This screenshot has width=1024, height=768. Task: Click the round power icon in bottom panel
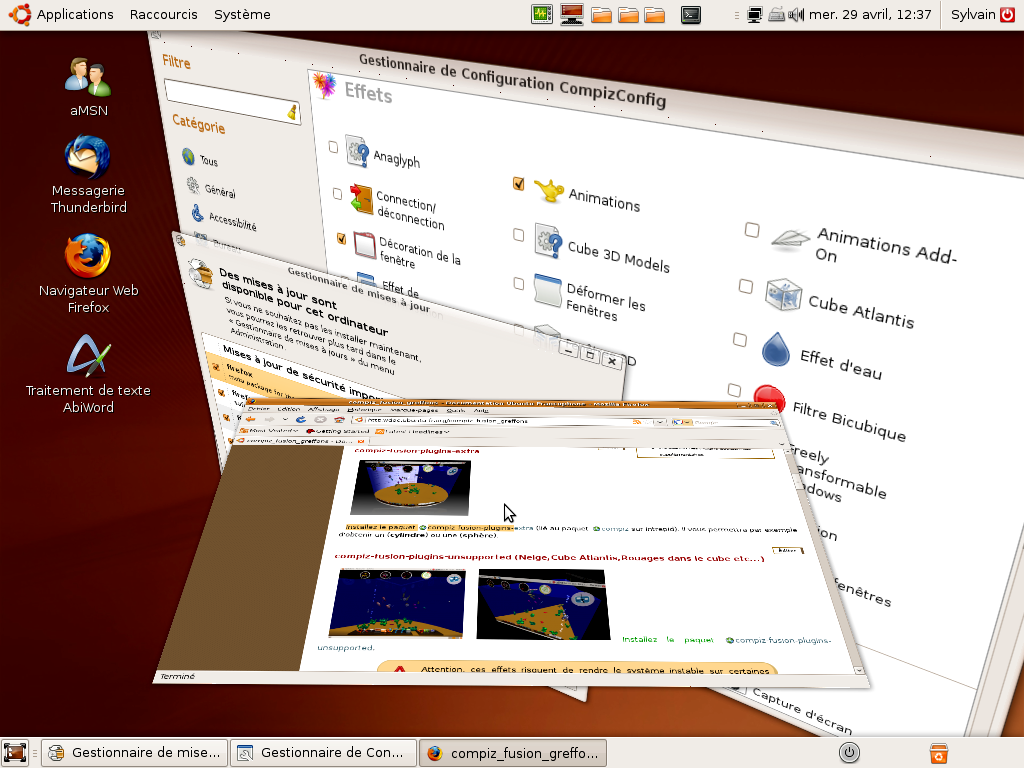click(849, 753)
